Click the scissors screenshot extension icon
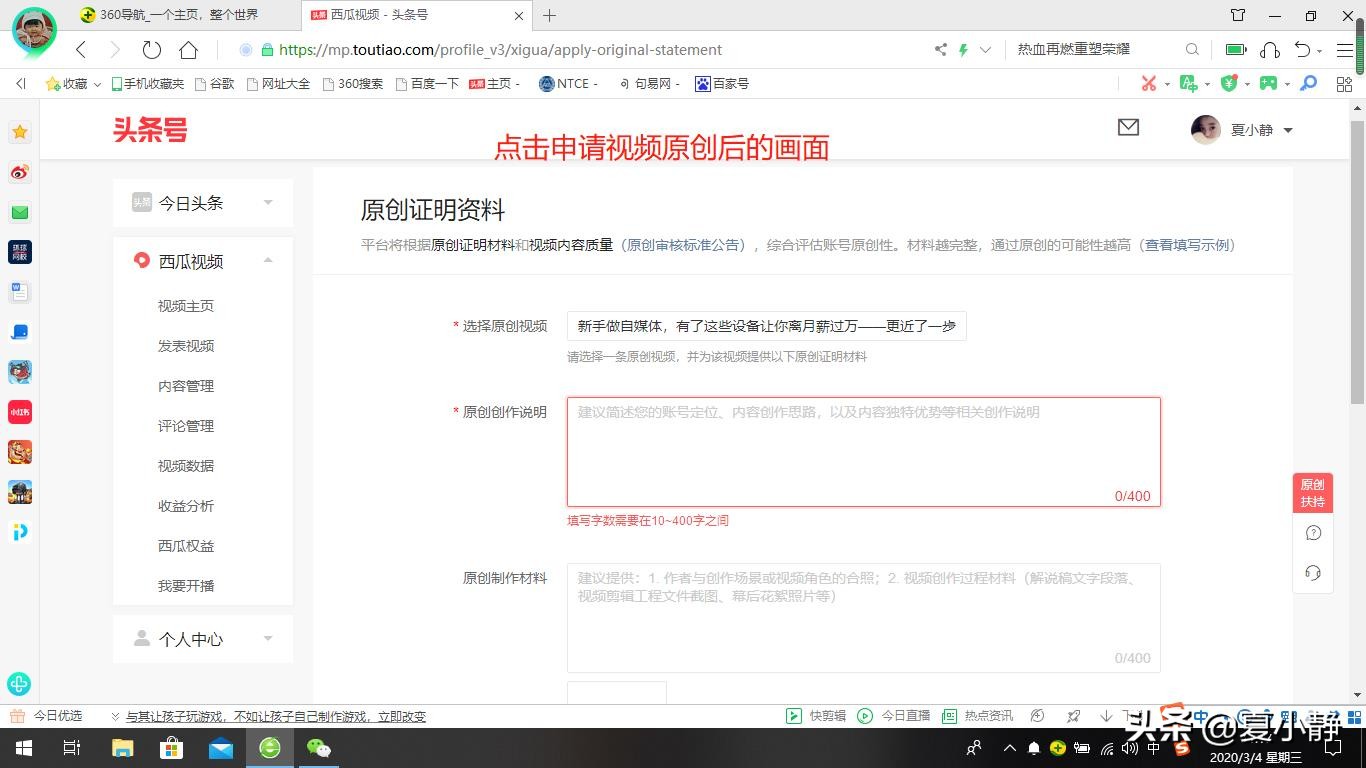Image resolution: width=1366 pixels, height=768 pixels. [x=1149, y=84]
